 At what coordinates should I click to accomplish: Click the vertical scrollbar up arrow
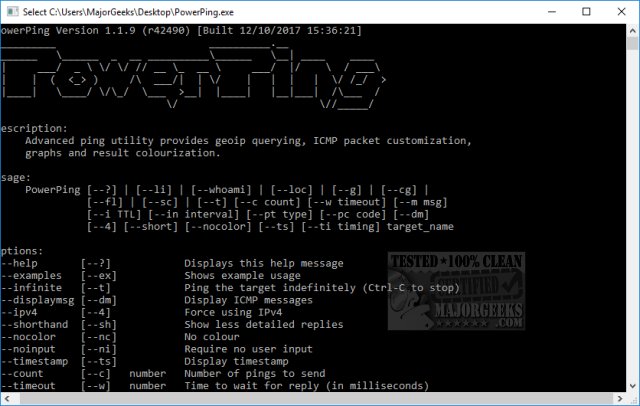click(632, 31)
